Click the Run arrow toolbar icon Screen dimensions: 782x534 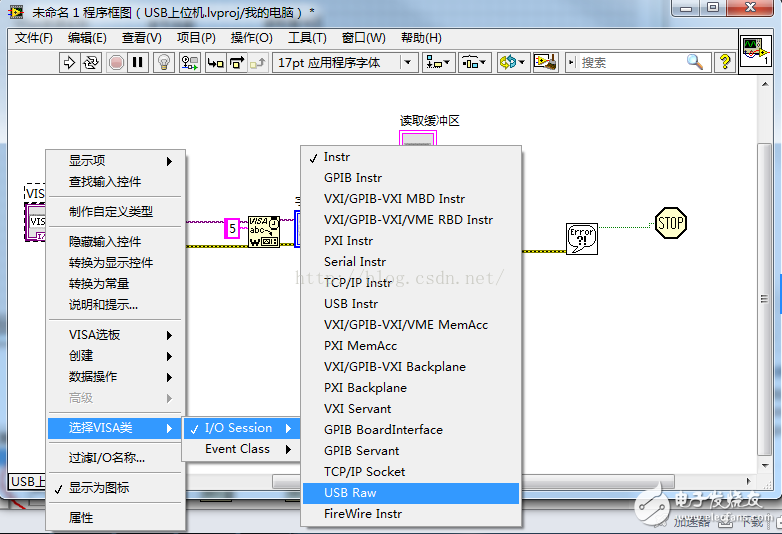coord(69,62)
